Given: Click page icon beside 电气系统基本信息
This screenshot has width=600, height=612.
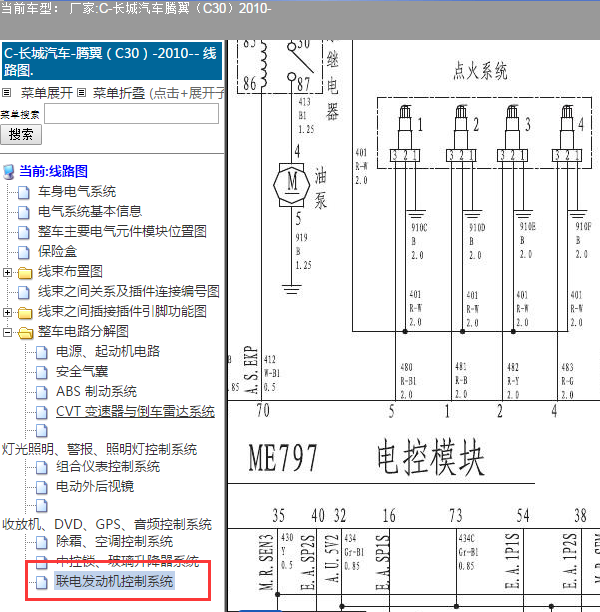Looking at the screenshot, I should coord(24,212).
